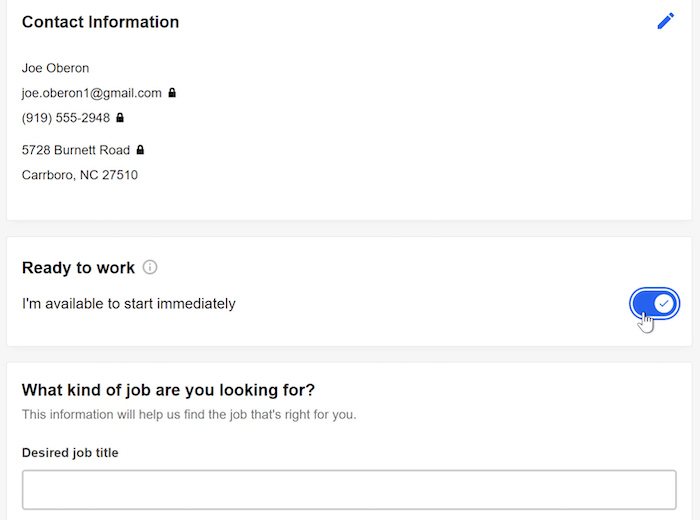Select the Carrboro, NC 27510 line
Image resolution: width=700 pixels, height=520 pixels.
point(80,175)
